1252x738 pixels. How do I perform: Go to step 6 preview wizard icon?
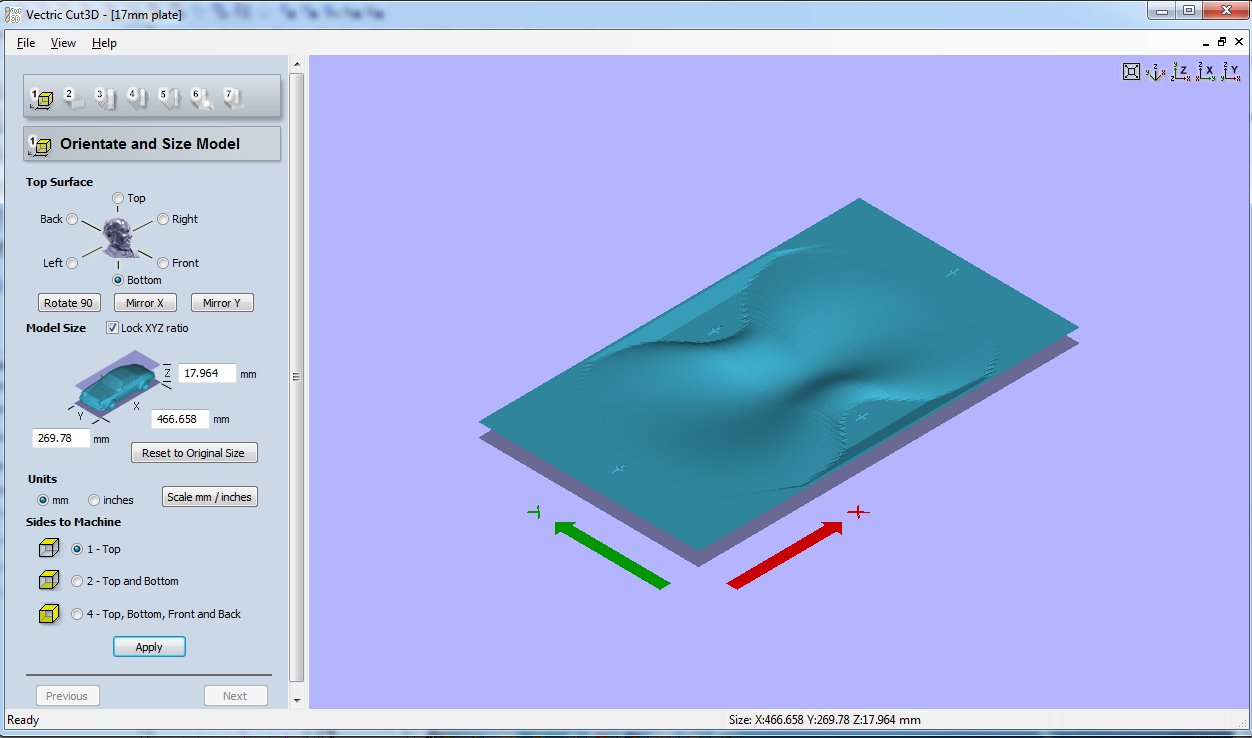[x=201, y=98]
